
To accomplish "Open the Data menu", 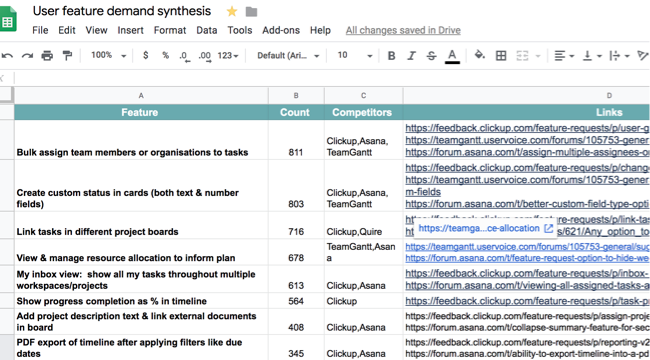I will click(207, 30).
